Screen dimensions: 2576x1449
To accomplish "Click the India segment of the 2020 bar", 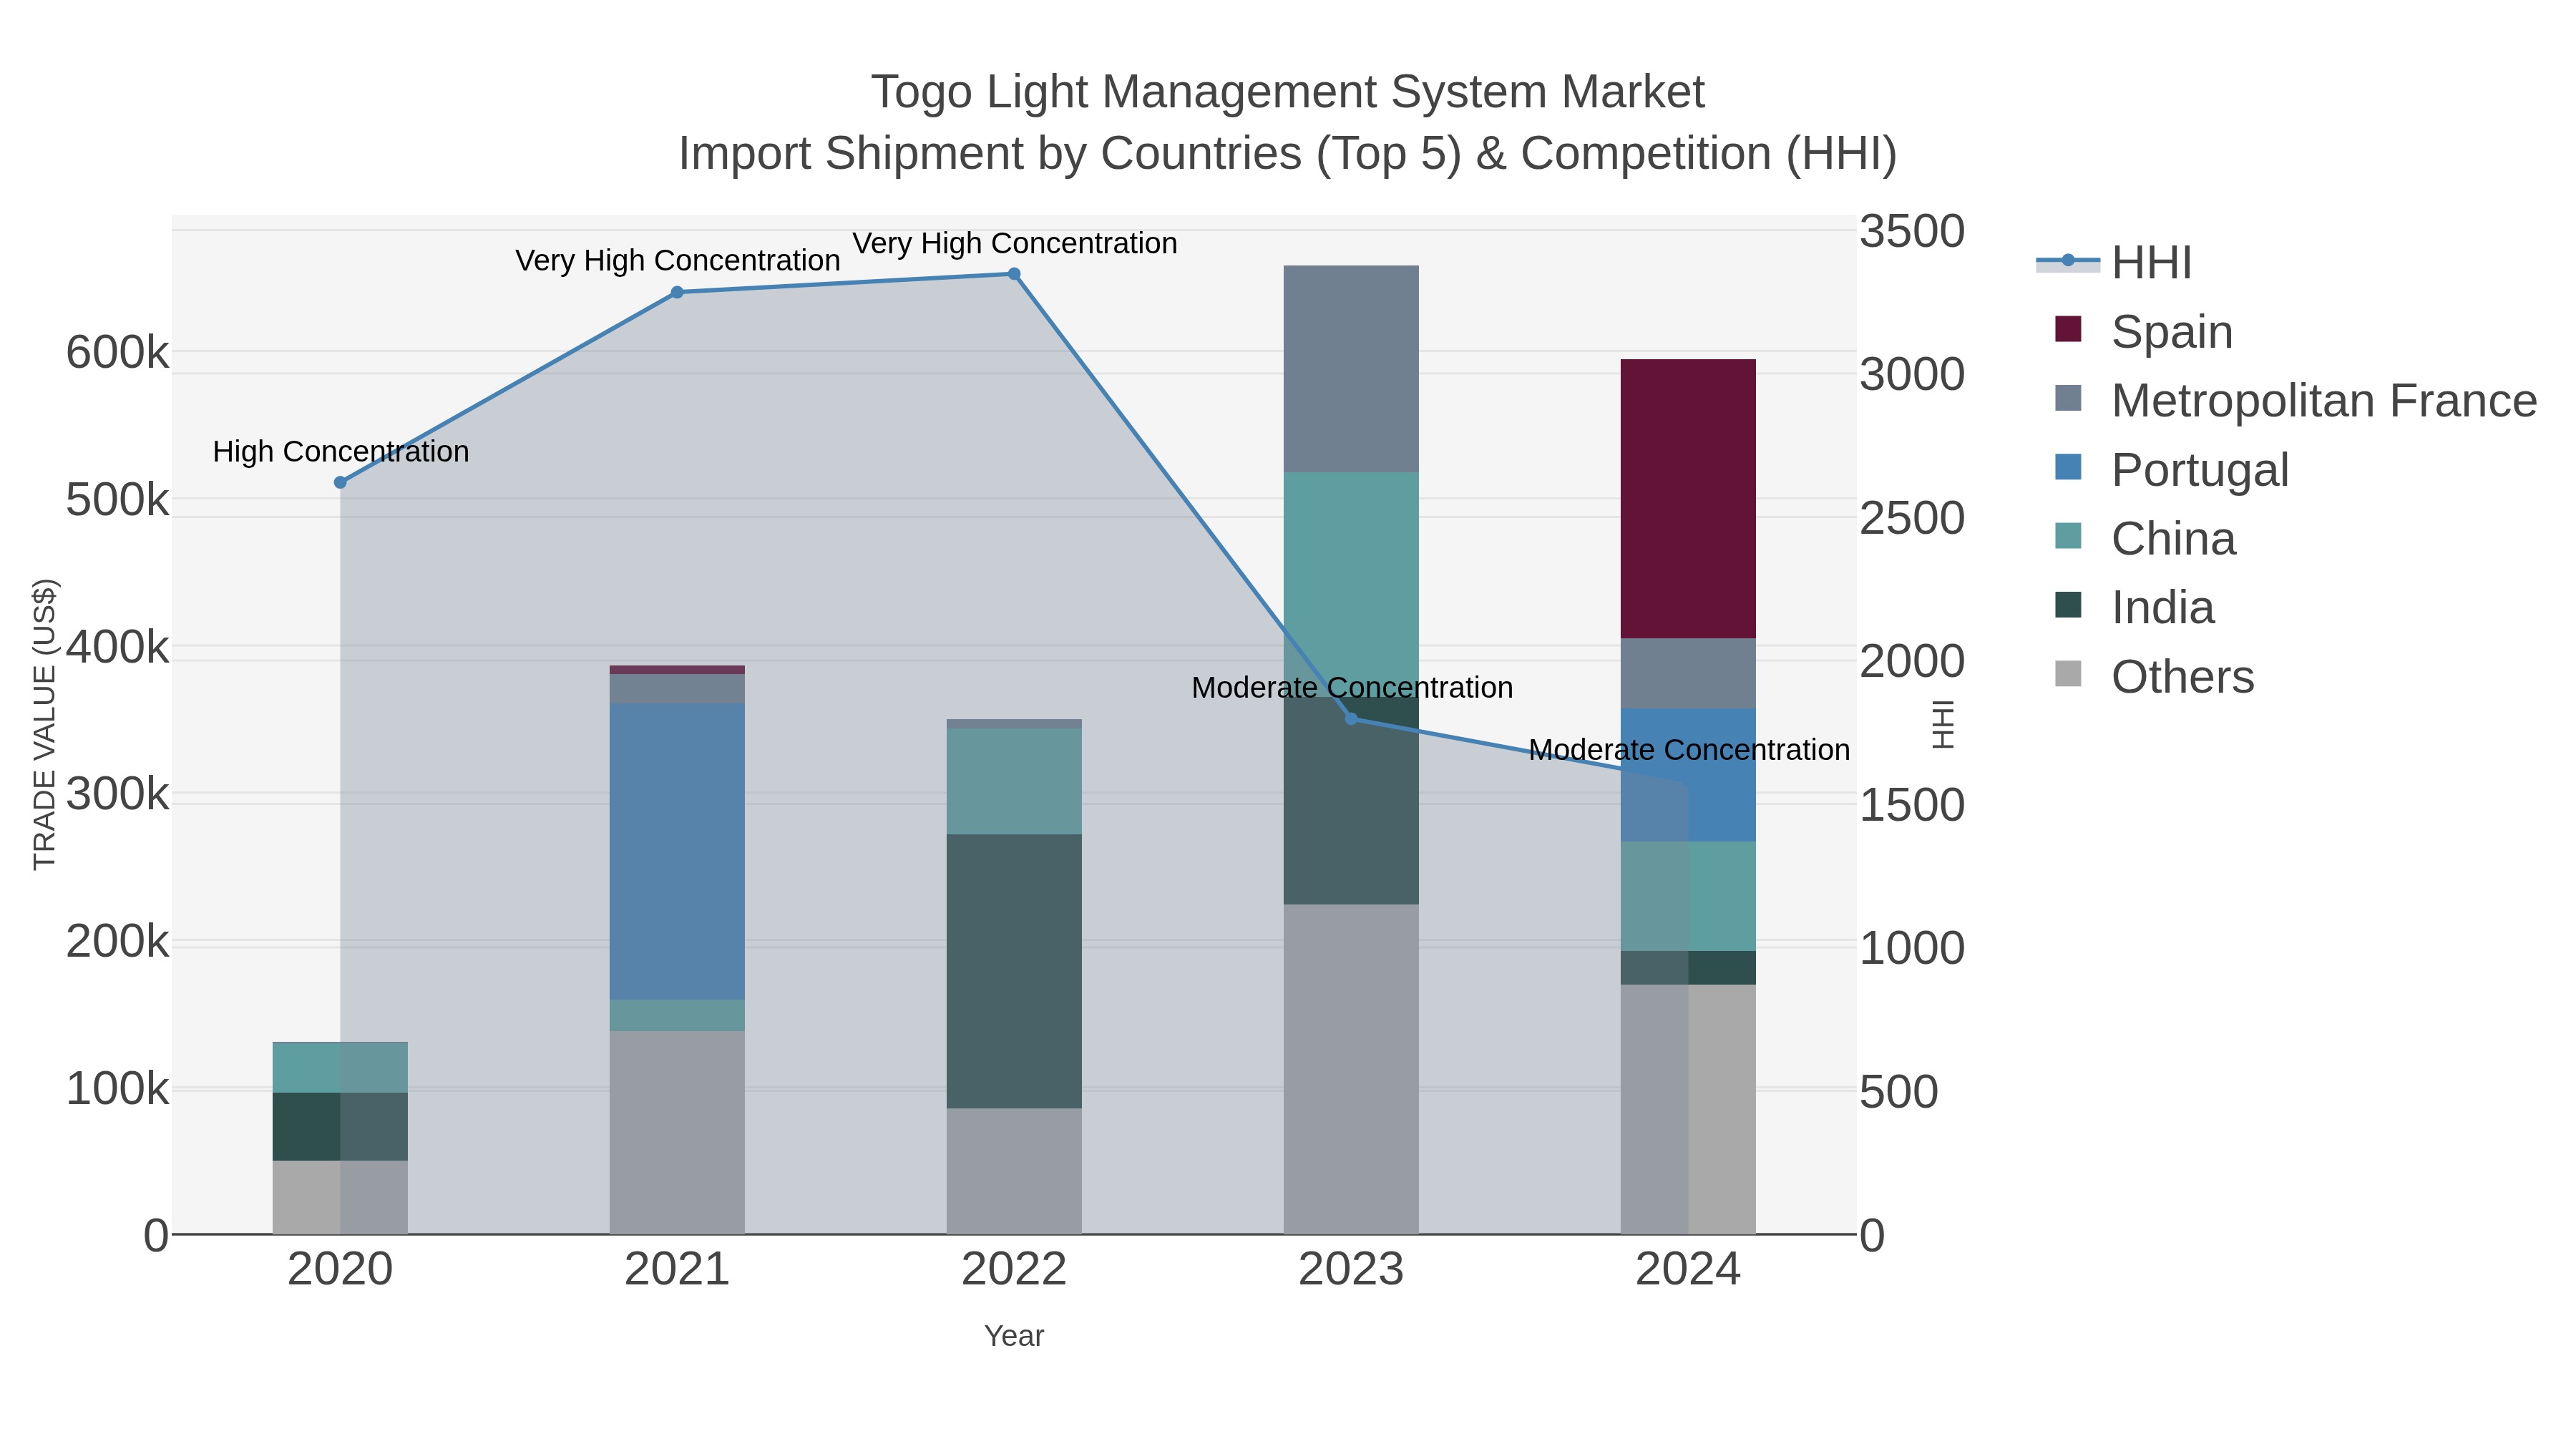I will (340, 1126).
